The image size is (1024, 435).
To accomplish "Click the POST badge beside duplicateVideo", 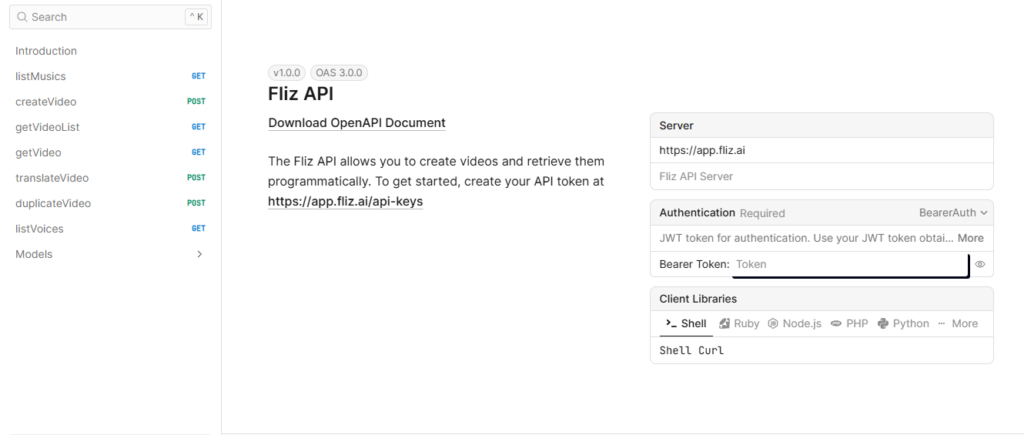I will [x=196, y=203].
